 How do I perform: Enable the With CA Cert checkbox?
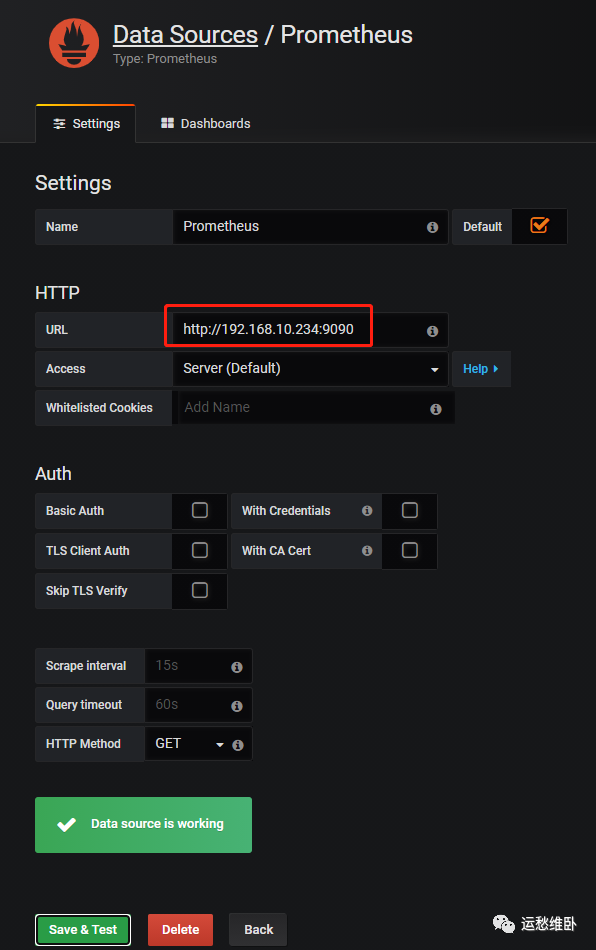point(410,550)
